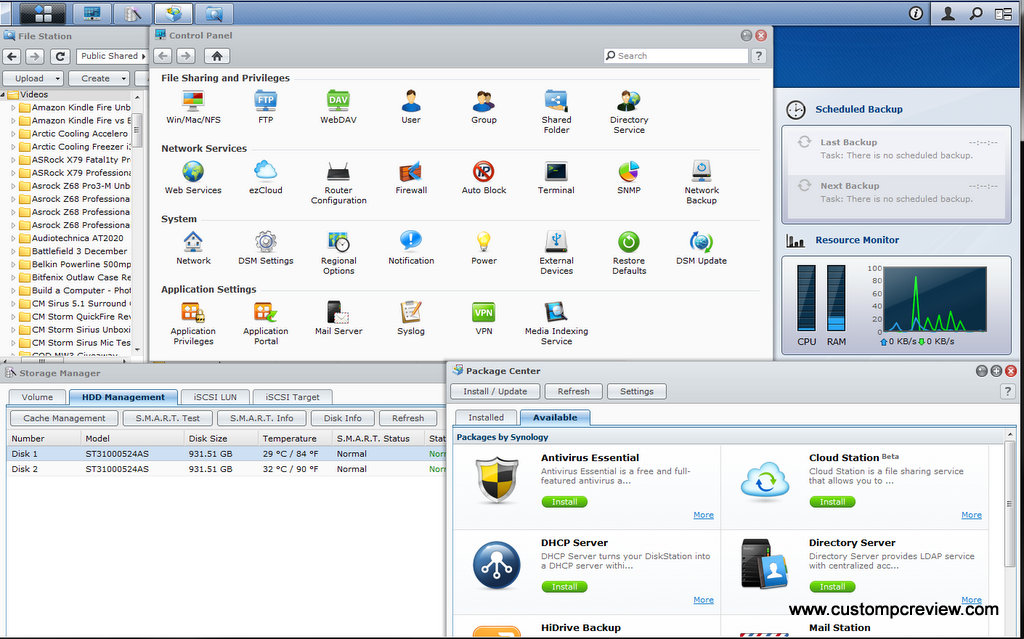This screenshot has height=639, width=1024.
Task: Open Router Configuration
Action: tap(338, 182)
